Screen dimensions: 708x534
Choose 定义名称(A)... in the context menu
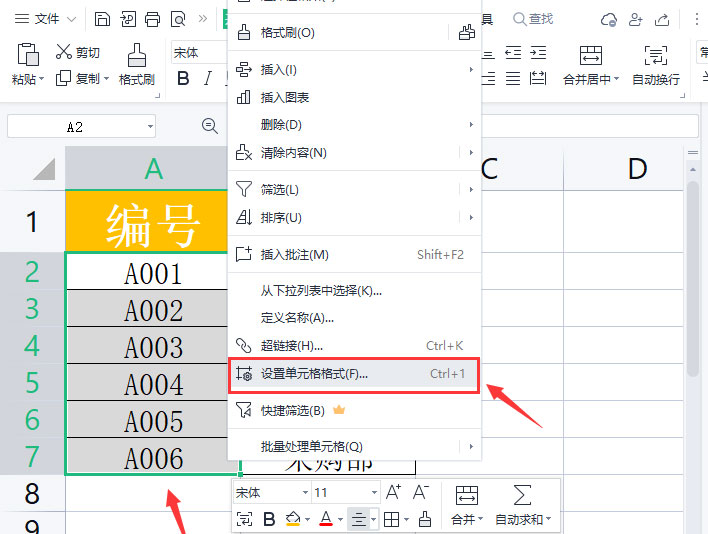pyautogui.click(x=354, y=318)
